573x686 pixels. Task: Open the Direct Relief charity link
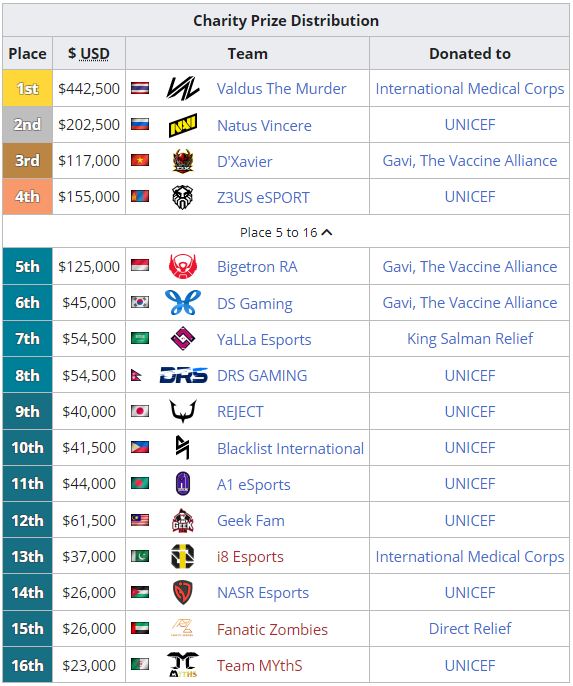[470, 629]
